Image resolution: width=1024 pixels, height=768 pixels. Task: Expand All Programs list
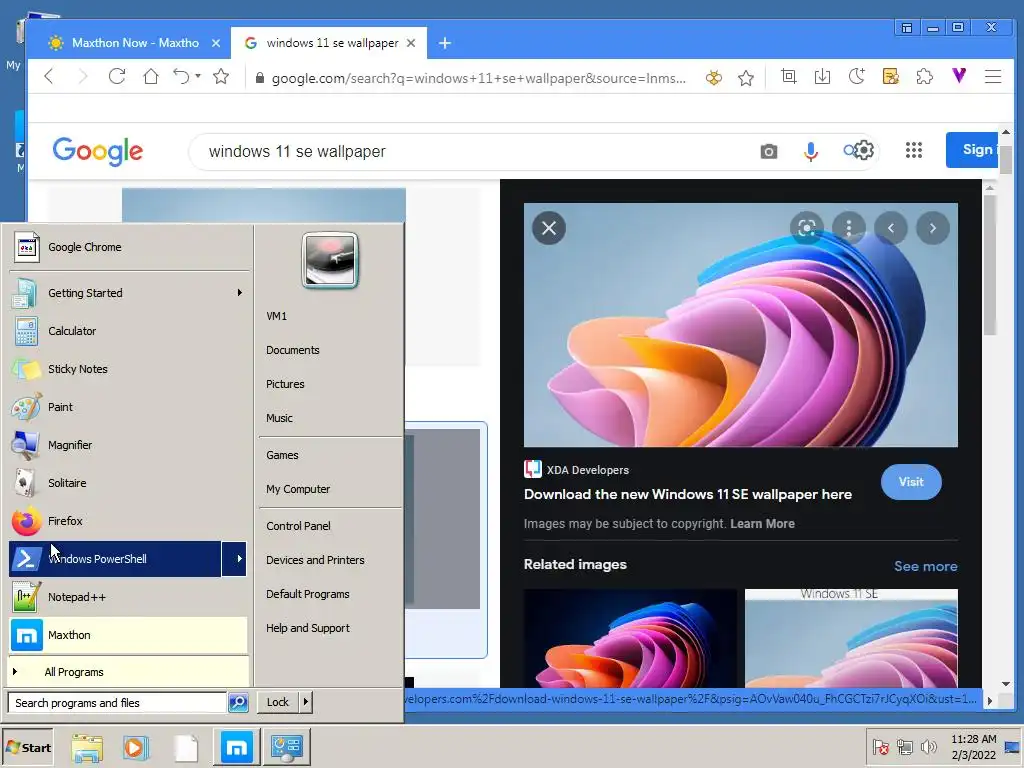click(x=129, y=672)
